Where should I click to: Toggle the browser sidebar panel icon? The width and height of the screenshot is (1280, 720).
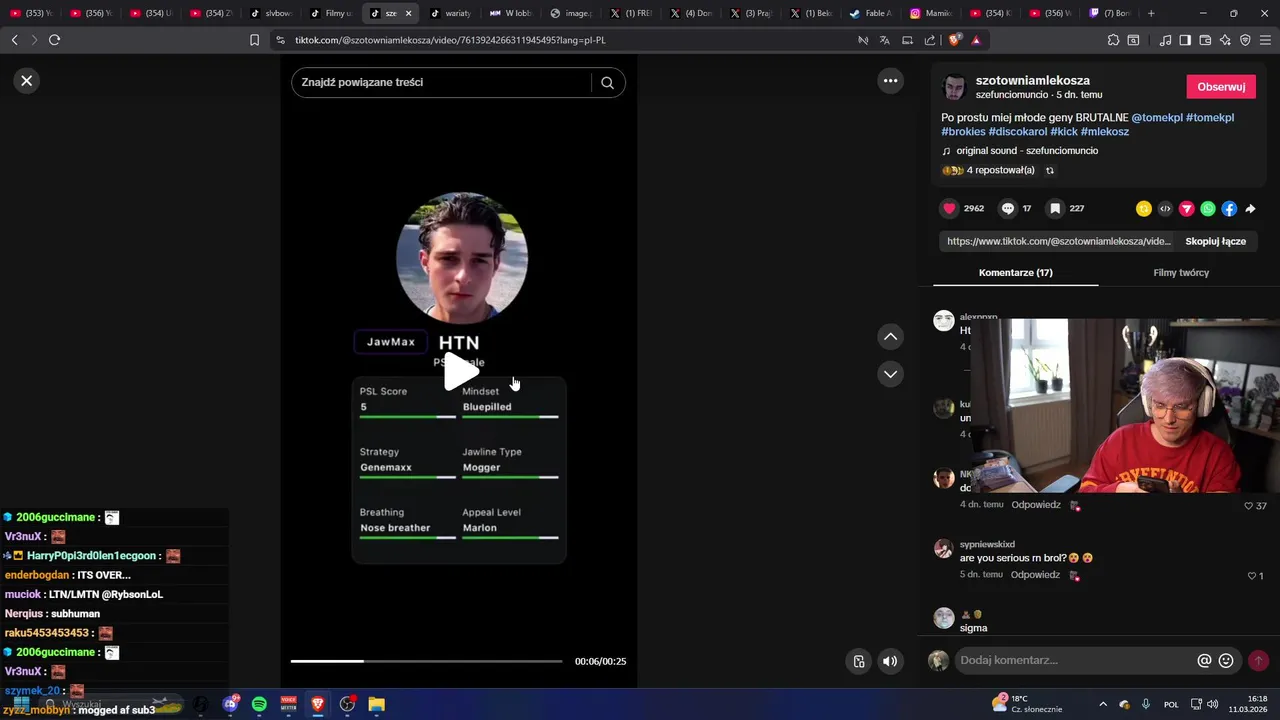point(1185,40)
